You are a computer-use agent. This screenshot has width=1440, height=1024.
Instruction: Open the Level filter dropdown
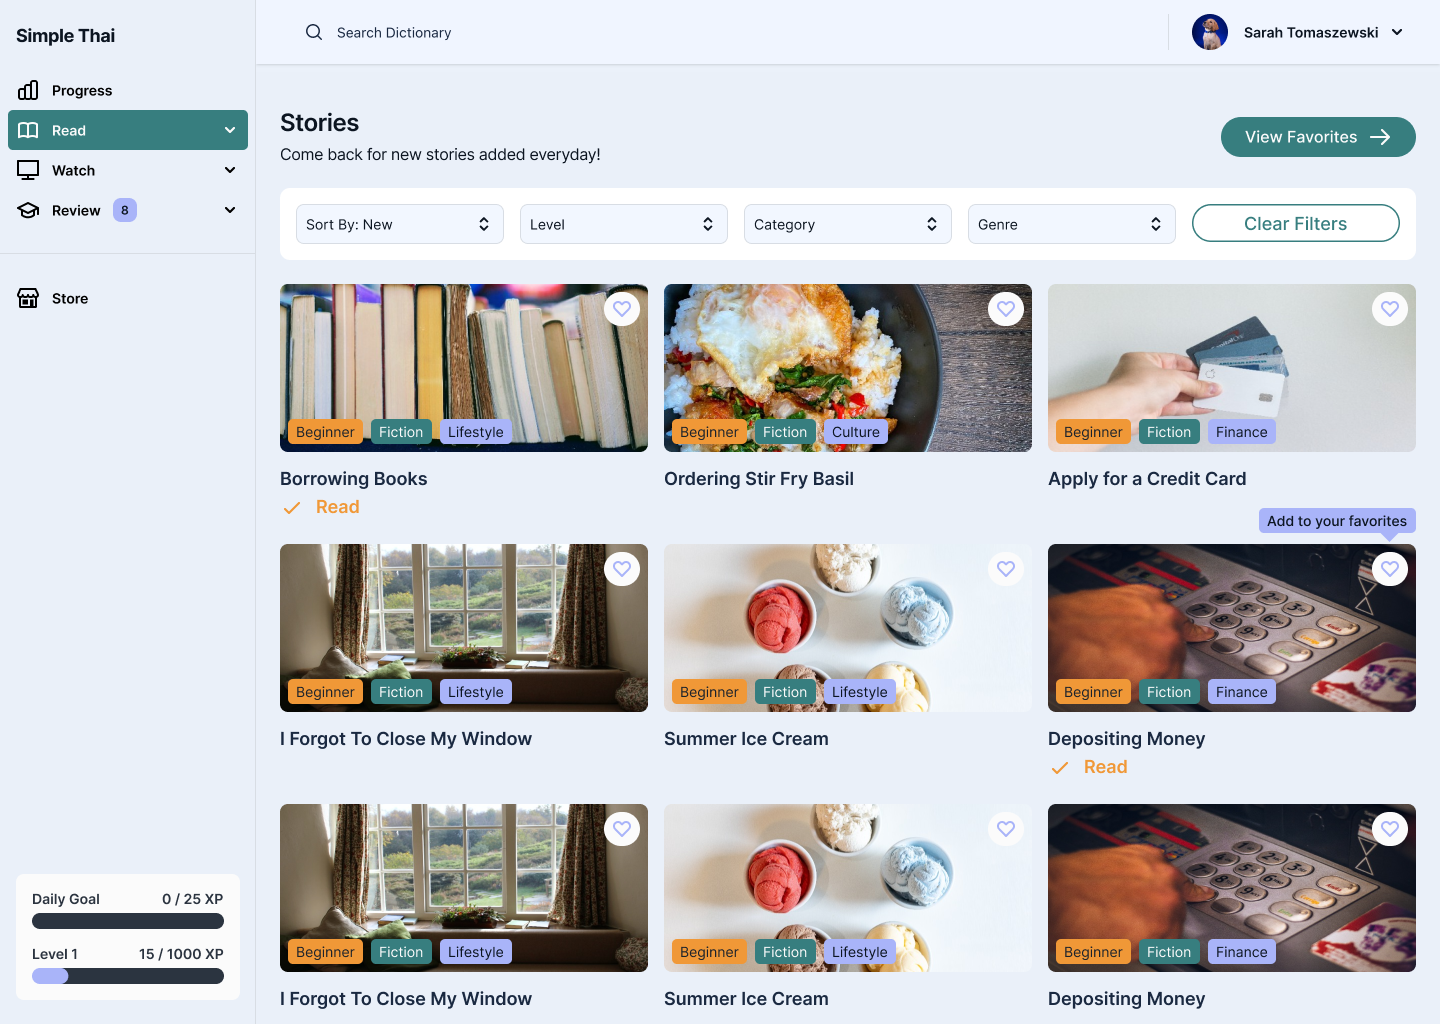tap(623, 224)
